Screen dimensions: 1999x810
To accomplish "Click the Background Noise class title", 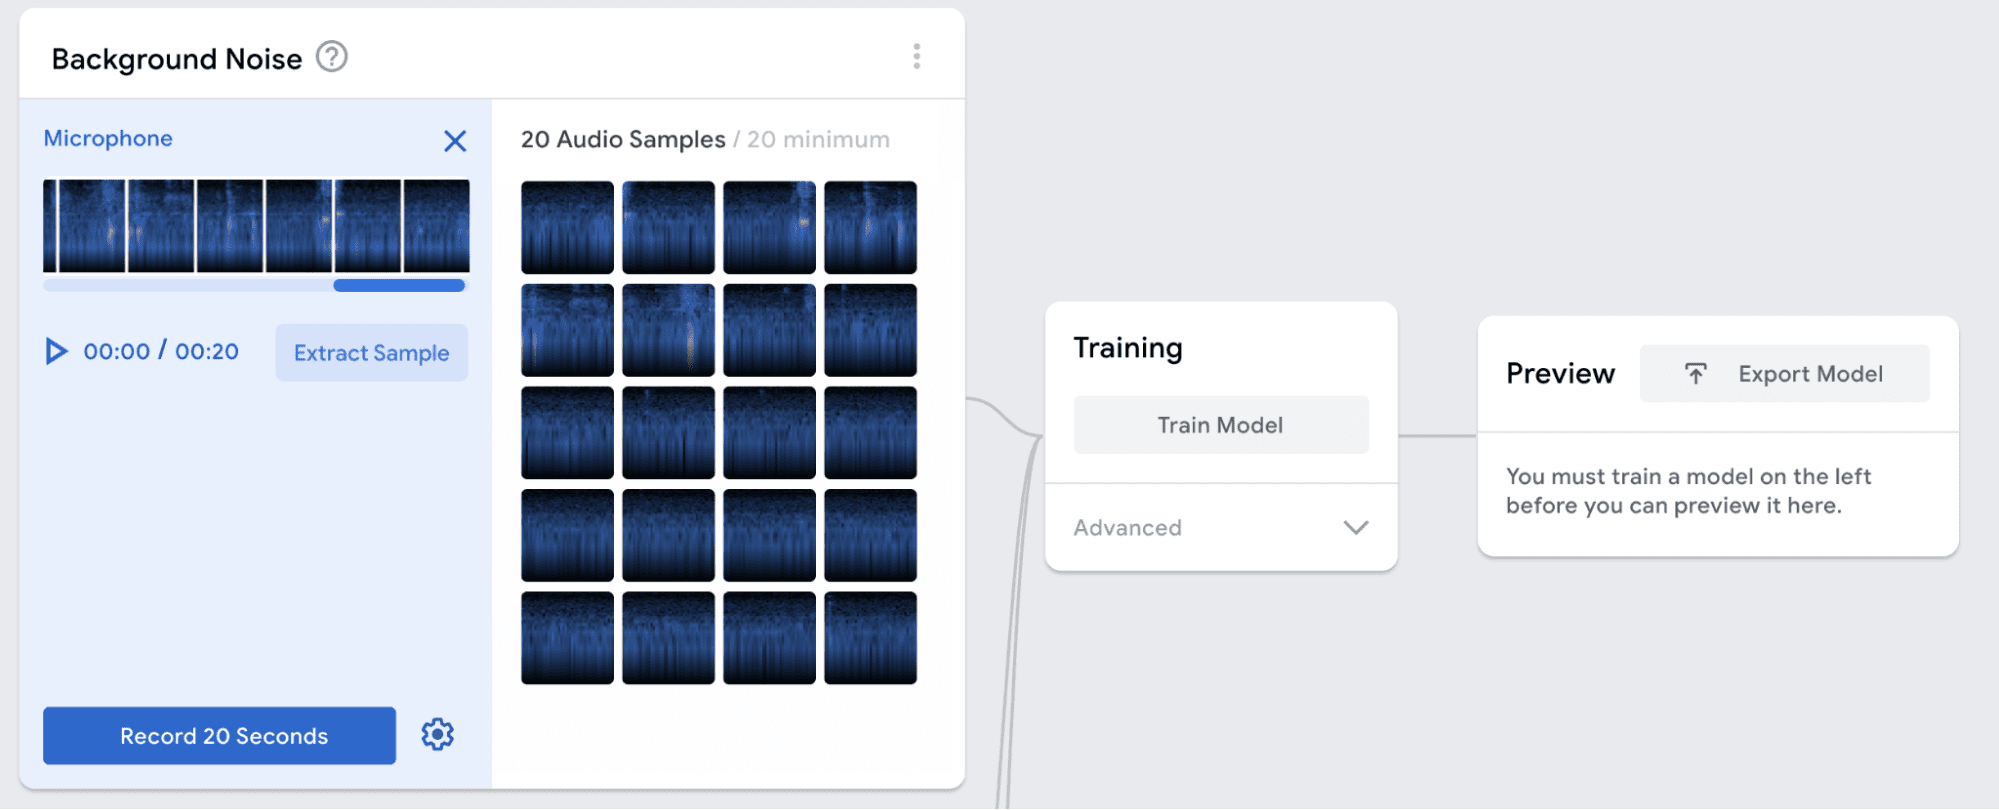I will click(177, 59).
